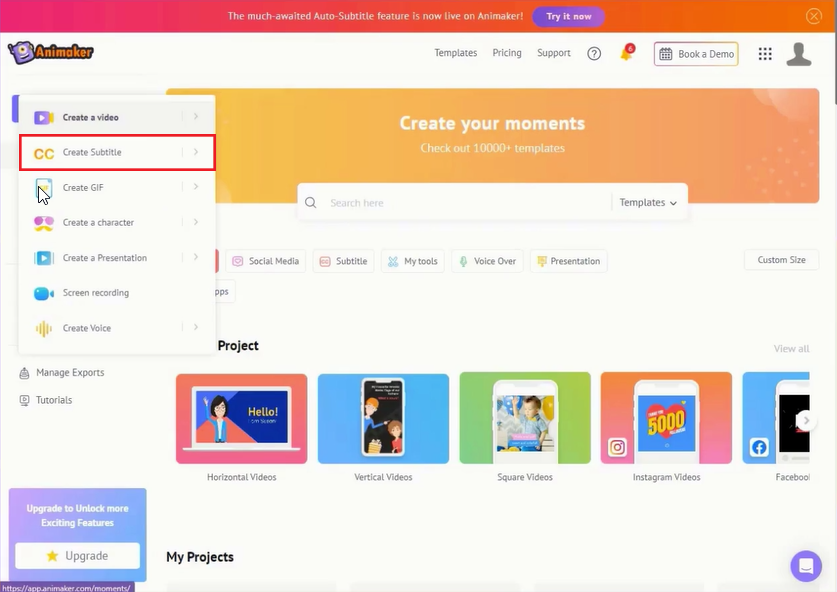Expand the Create a character submenu arrow
This screenshot has height=592, width=837.
(x=196, y=222)
